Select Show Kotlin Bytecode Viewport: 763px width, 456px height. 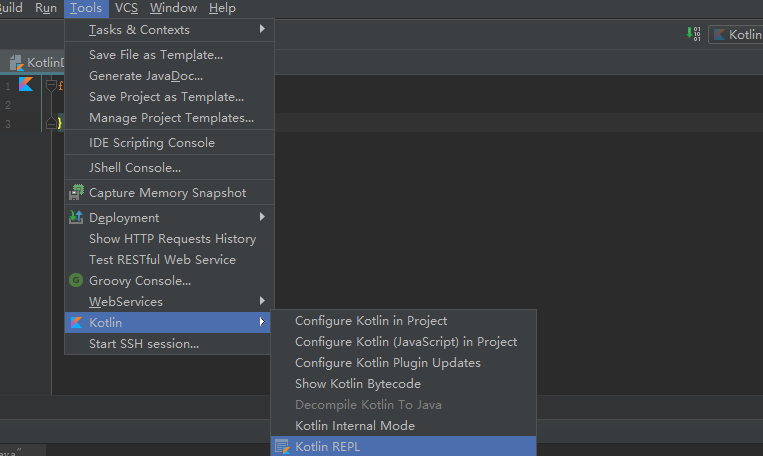[403, 383]
